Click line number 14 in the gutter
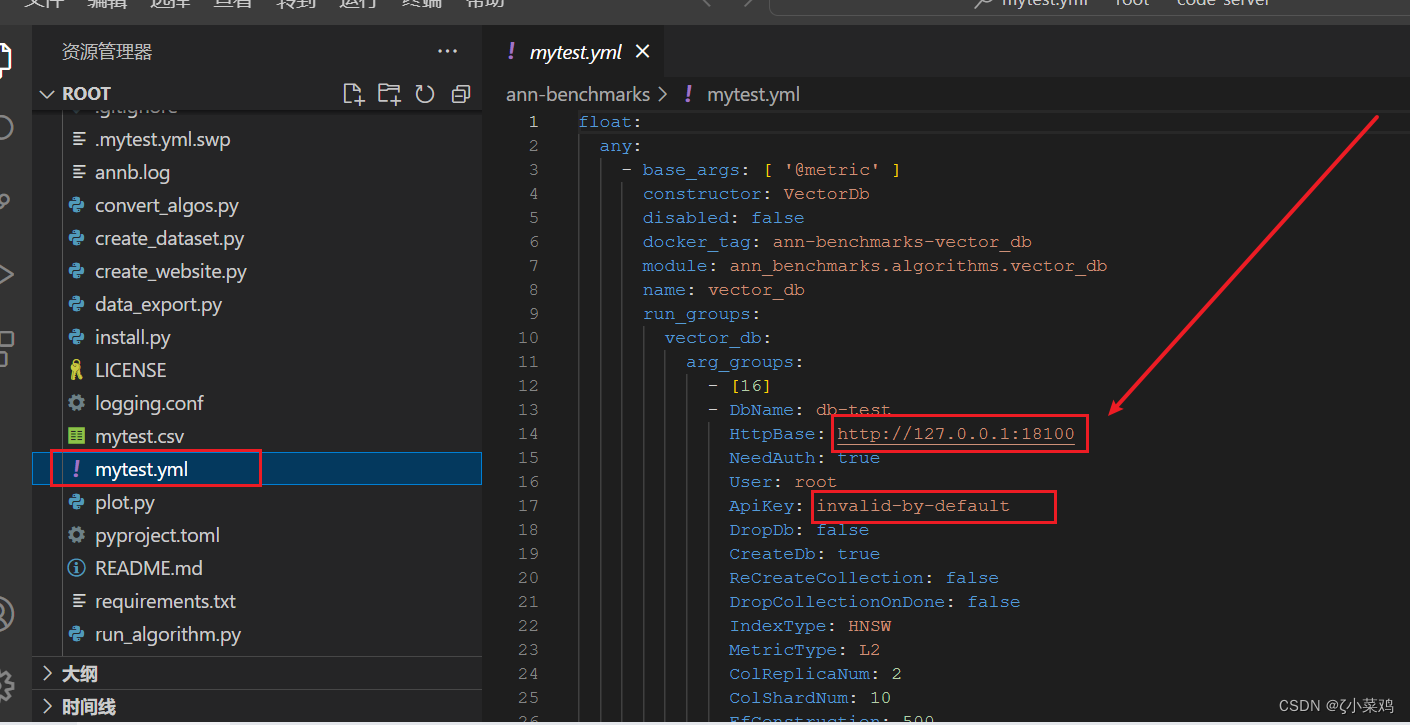 click(x=528, y=434)
